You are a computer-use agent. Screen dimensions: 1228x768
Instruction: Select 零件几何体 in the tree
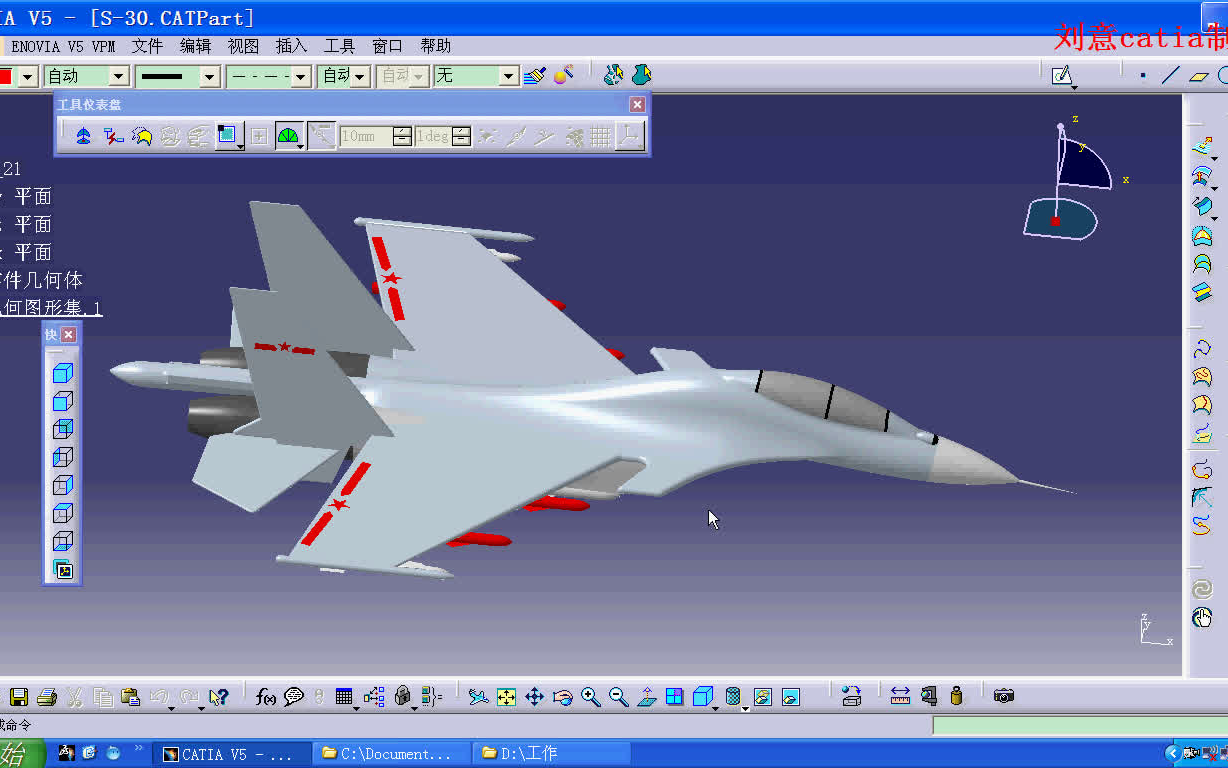(x=44, y=280)
